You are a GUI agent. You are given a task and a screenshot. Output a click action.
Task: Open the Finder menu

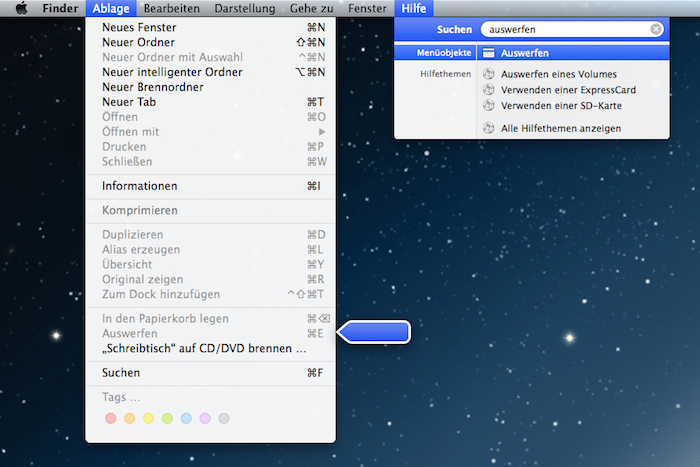(x=60, y=8)
